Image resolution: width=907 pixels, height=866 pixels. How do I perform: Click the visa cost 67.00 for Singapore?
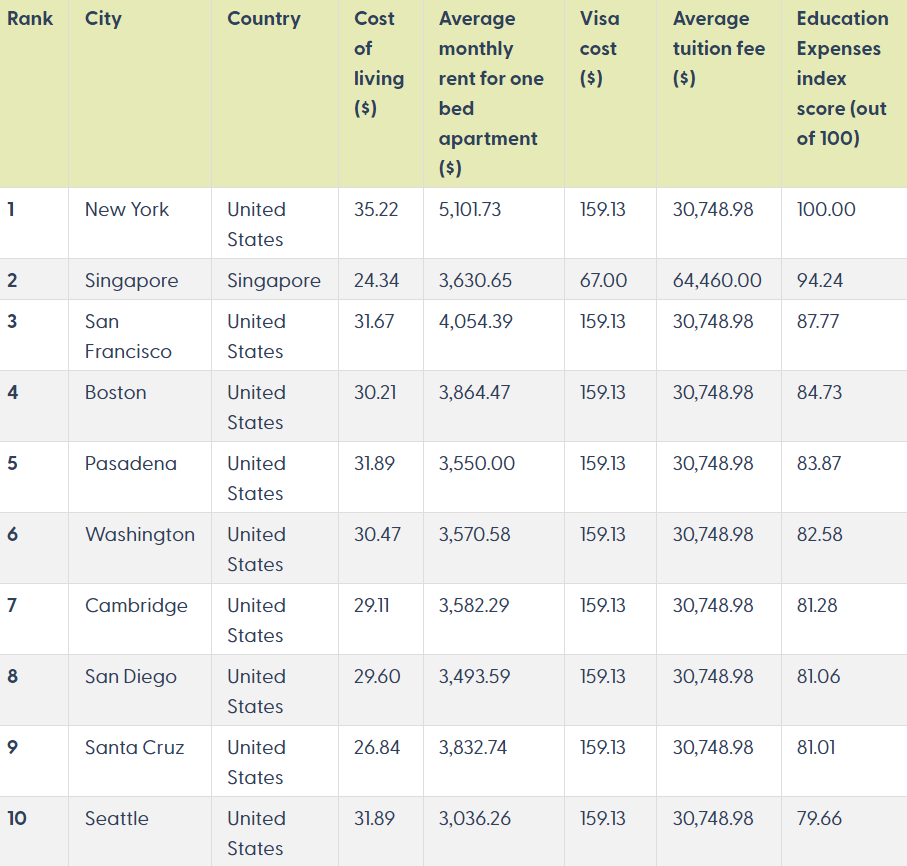click(603, 281)
